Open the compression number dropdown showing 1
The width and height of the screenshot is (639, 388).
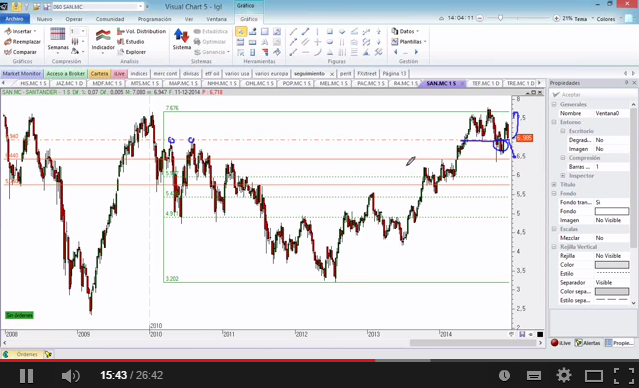(83, 31)
